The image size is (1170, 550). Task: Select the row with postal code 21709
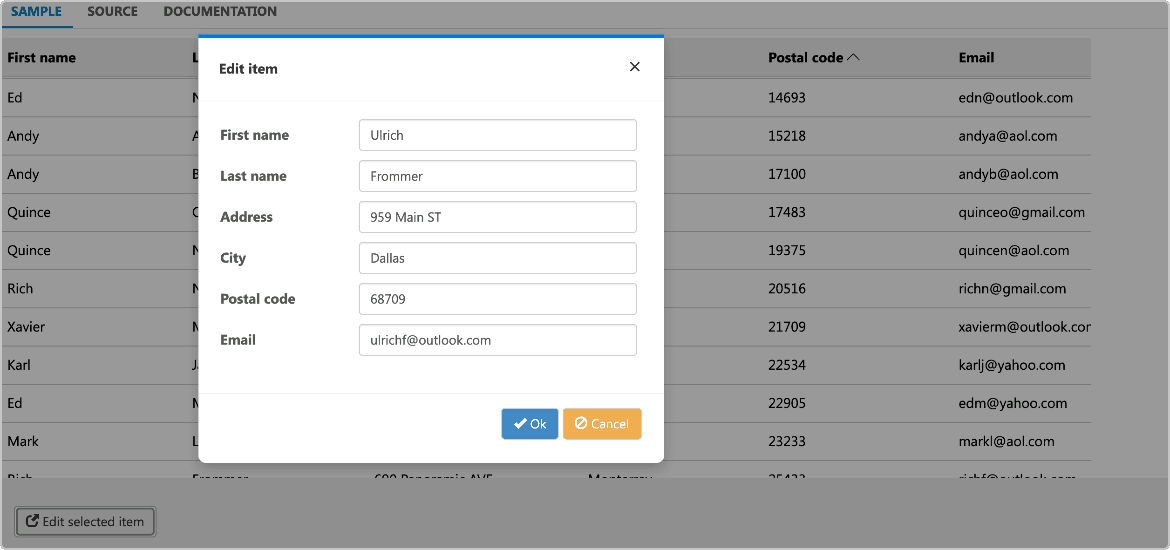click(546, 327)
